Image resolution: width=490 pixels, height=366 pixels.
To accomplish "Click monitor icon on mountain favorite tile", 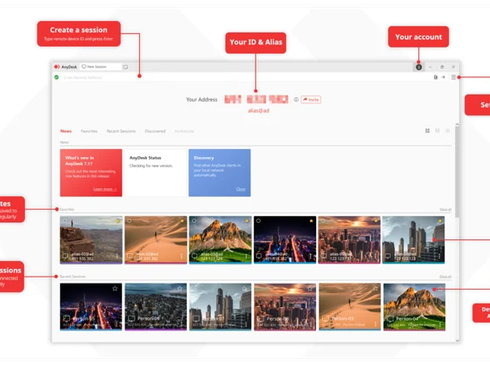I will pyautogui.click(x=195, y=256).
